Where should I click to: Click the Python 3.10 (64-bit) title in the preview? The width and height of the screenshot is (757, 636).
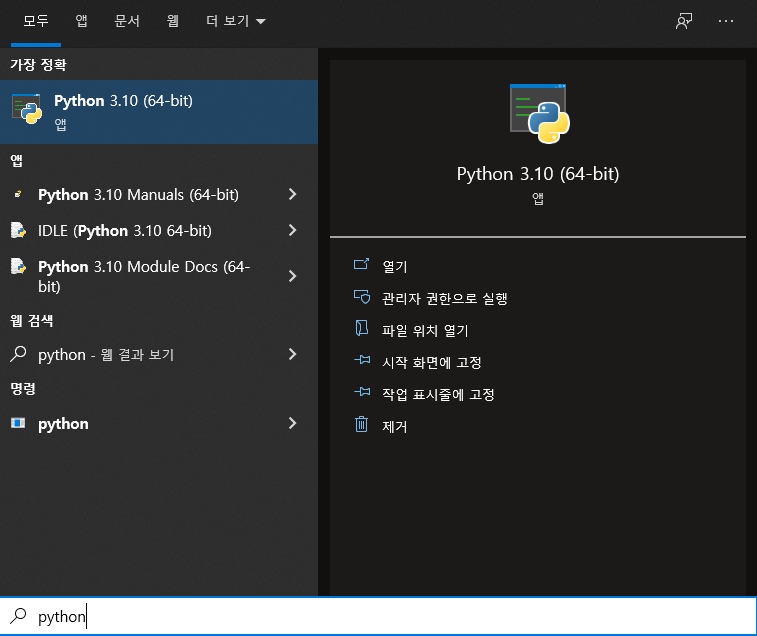(538, 174)
